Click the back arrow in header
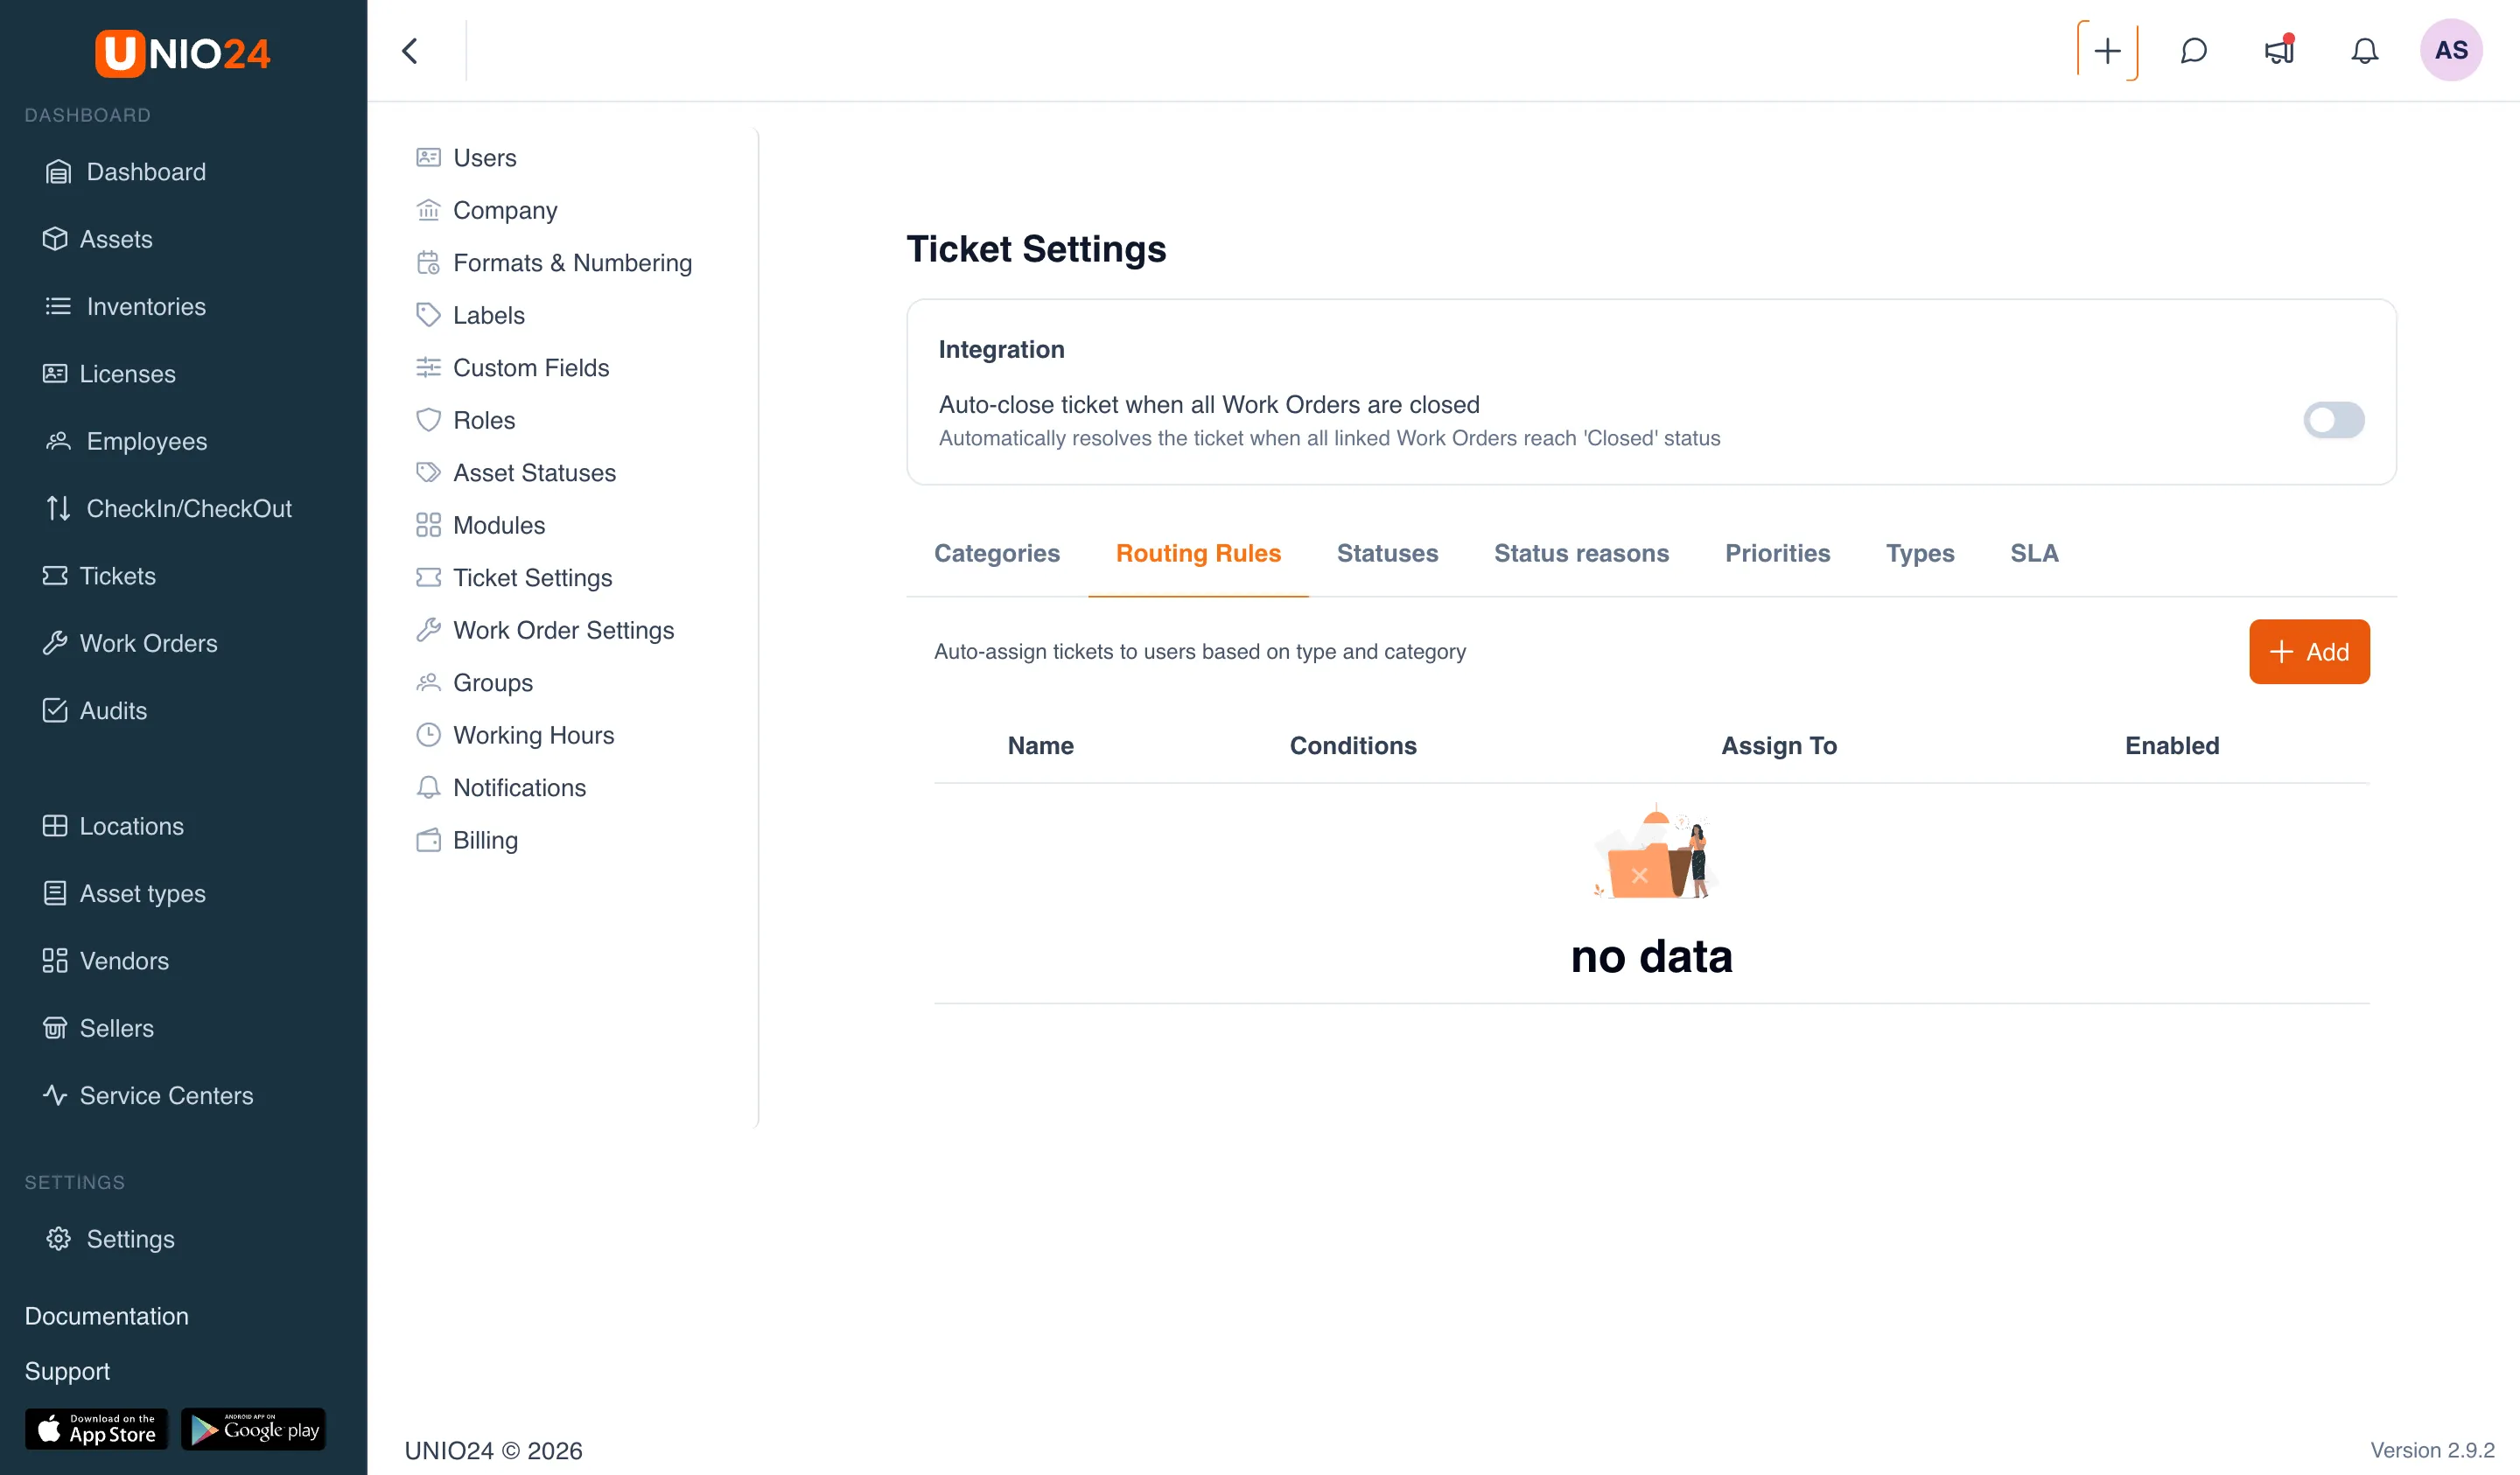 [x=410, y=50]
